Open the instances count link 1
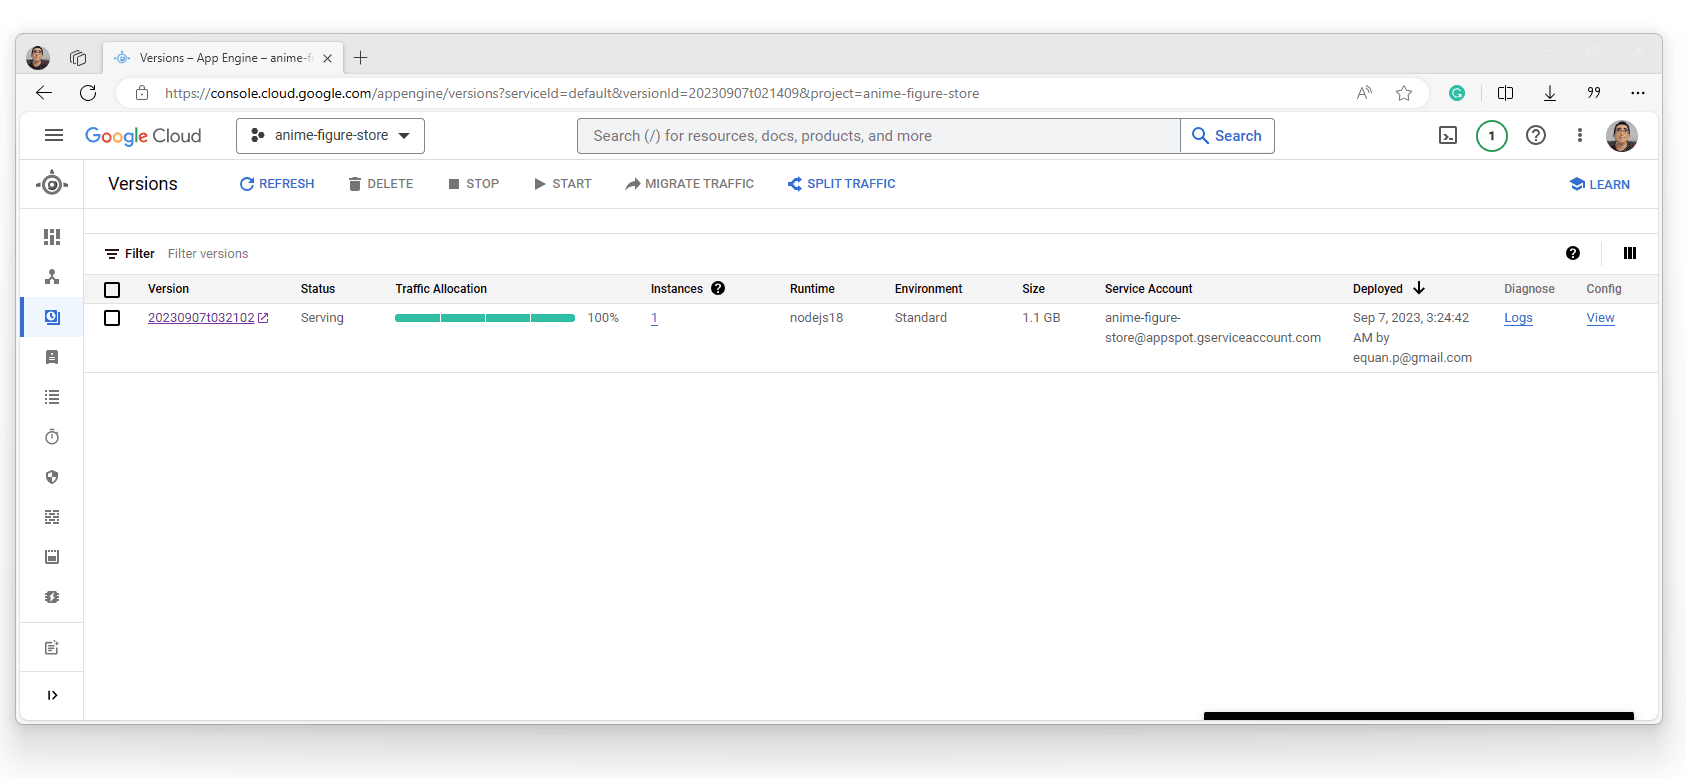The width and height of the screenshot is (1686, 778). pos(654,318)
